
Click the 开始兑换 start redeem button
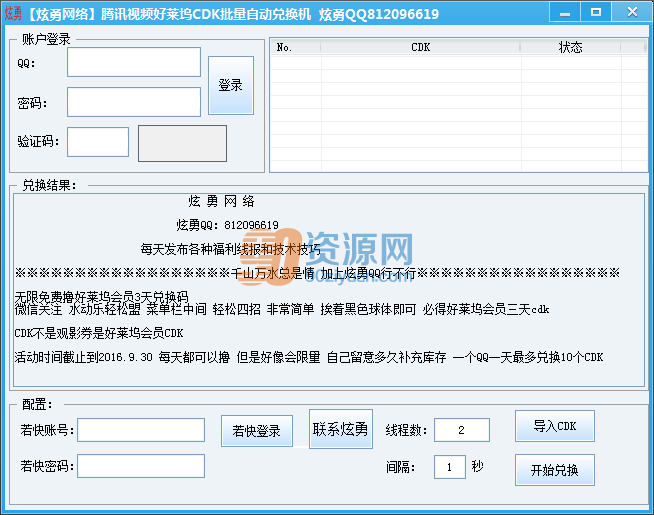pos(555,470)
